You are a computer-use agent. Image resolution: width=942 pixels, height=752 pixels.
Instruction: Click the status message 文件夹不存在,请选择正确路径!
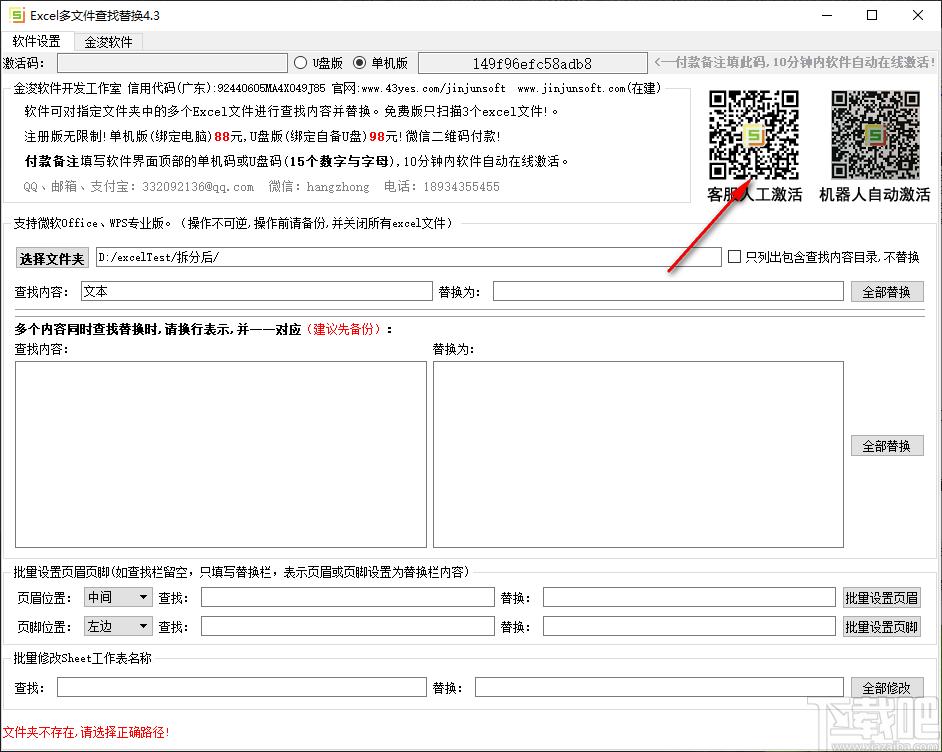tap(86, 732)
